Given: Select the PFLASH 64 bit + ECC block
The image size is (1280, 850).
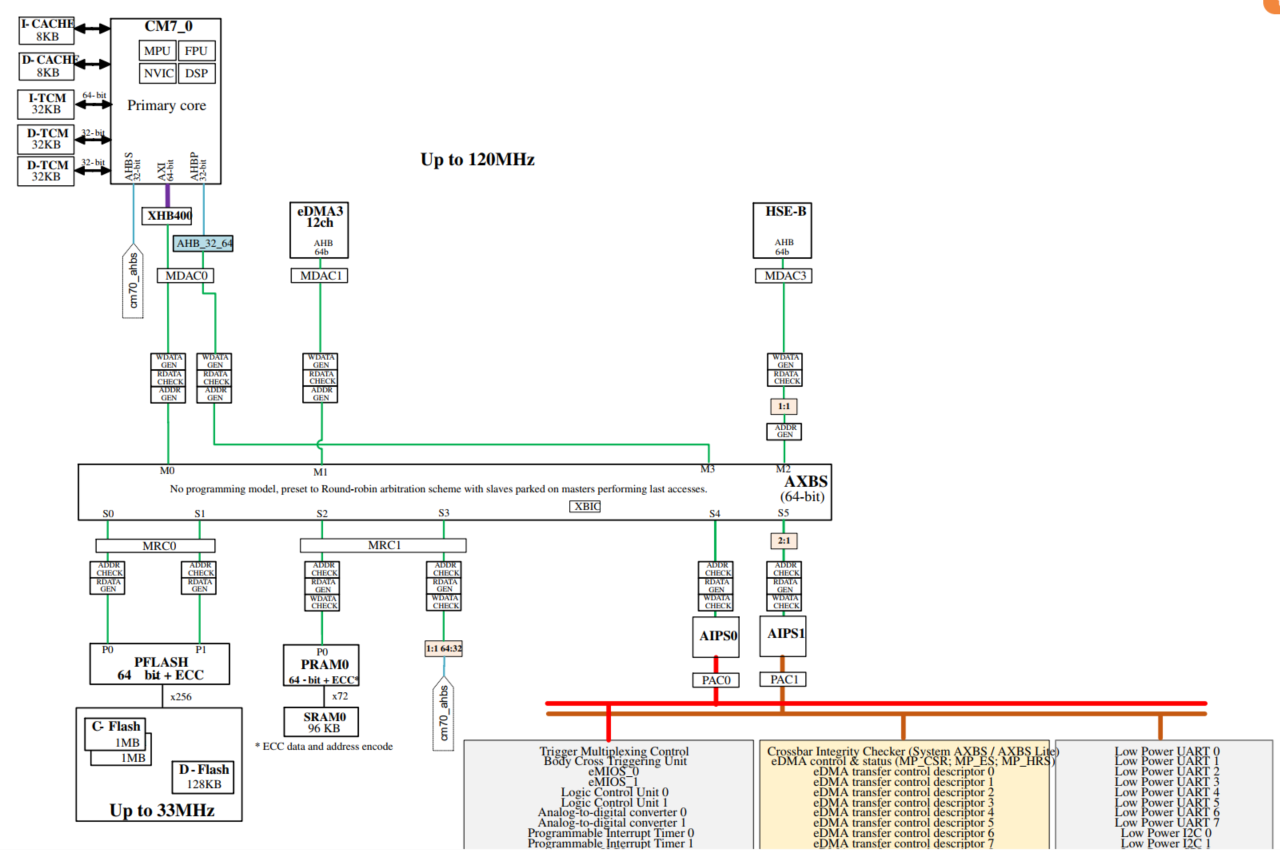Looking at the screenshot, I should (x=159, y=664).
